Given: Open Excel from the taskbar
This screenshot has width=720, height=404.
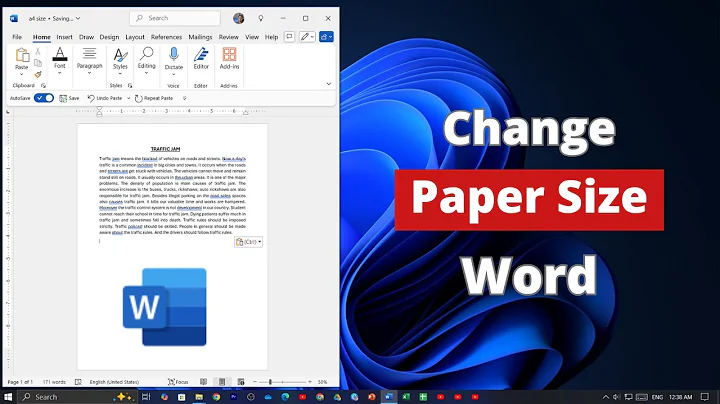Looking at the screenshot, I should point(406,397).
